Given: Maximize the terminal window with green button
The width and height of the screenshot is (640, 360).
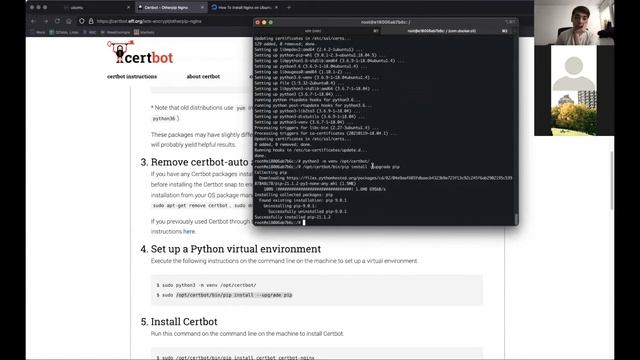Looking at the screenshot, I should pyautogui.click(x=271, y=22).
